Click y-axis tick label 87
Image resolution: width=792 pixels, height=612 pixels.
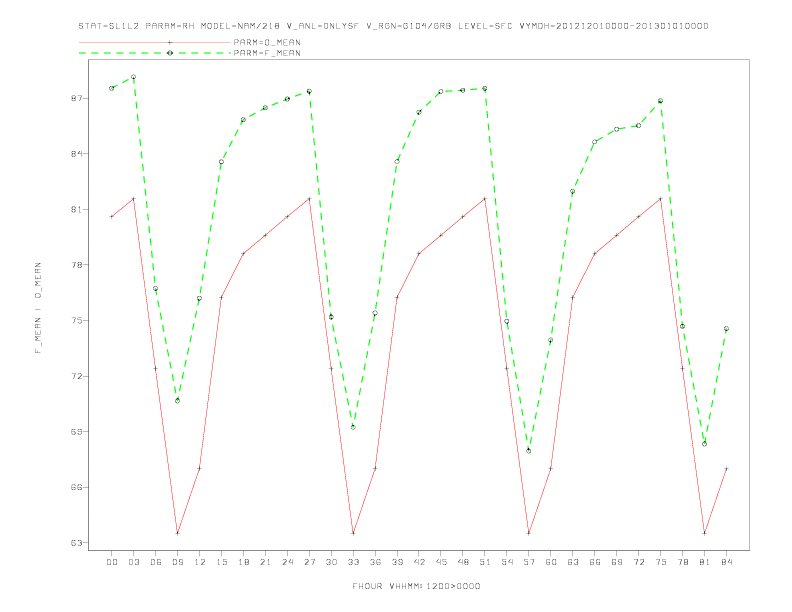(77, 98)
